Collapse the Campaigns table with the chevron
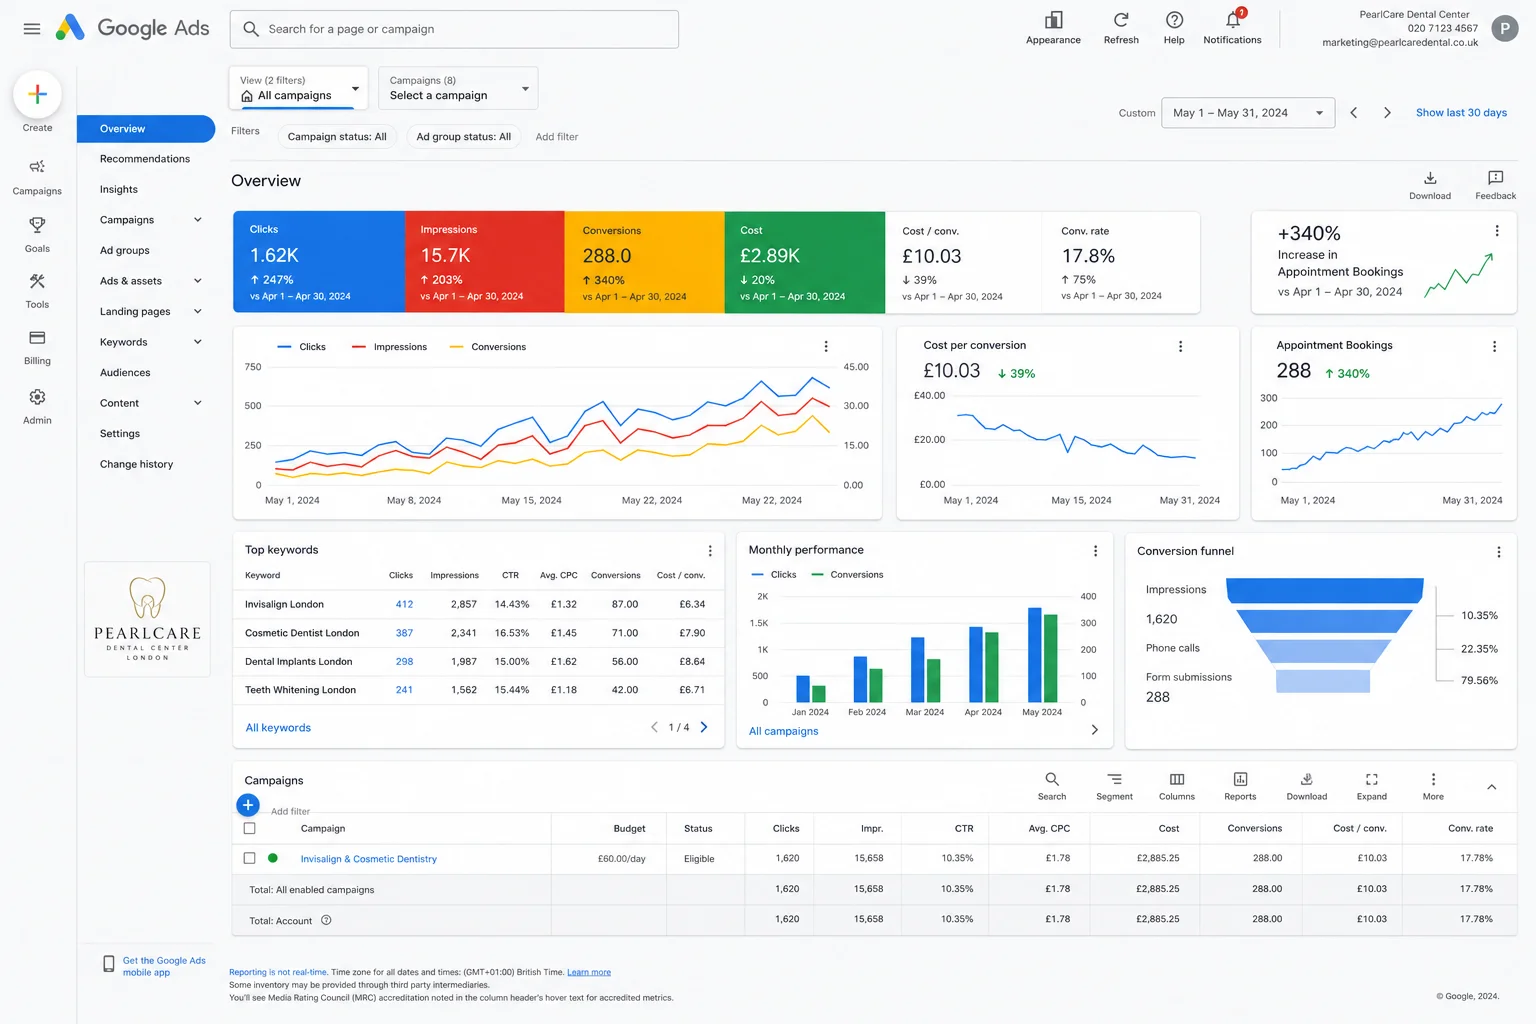This screenshot has height=1024, width=1536. coord(1491,787)
